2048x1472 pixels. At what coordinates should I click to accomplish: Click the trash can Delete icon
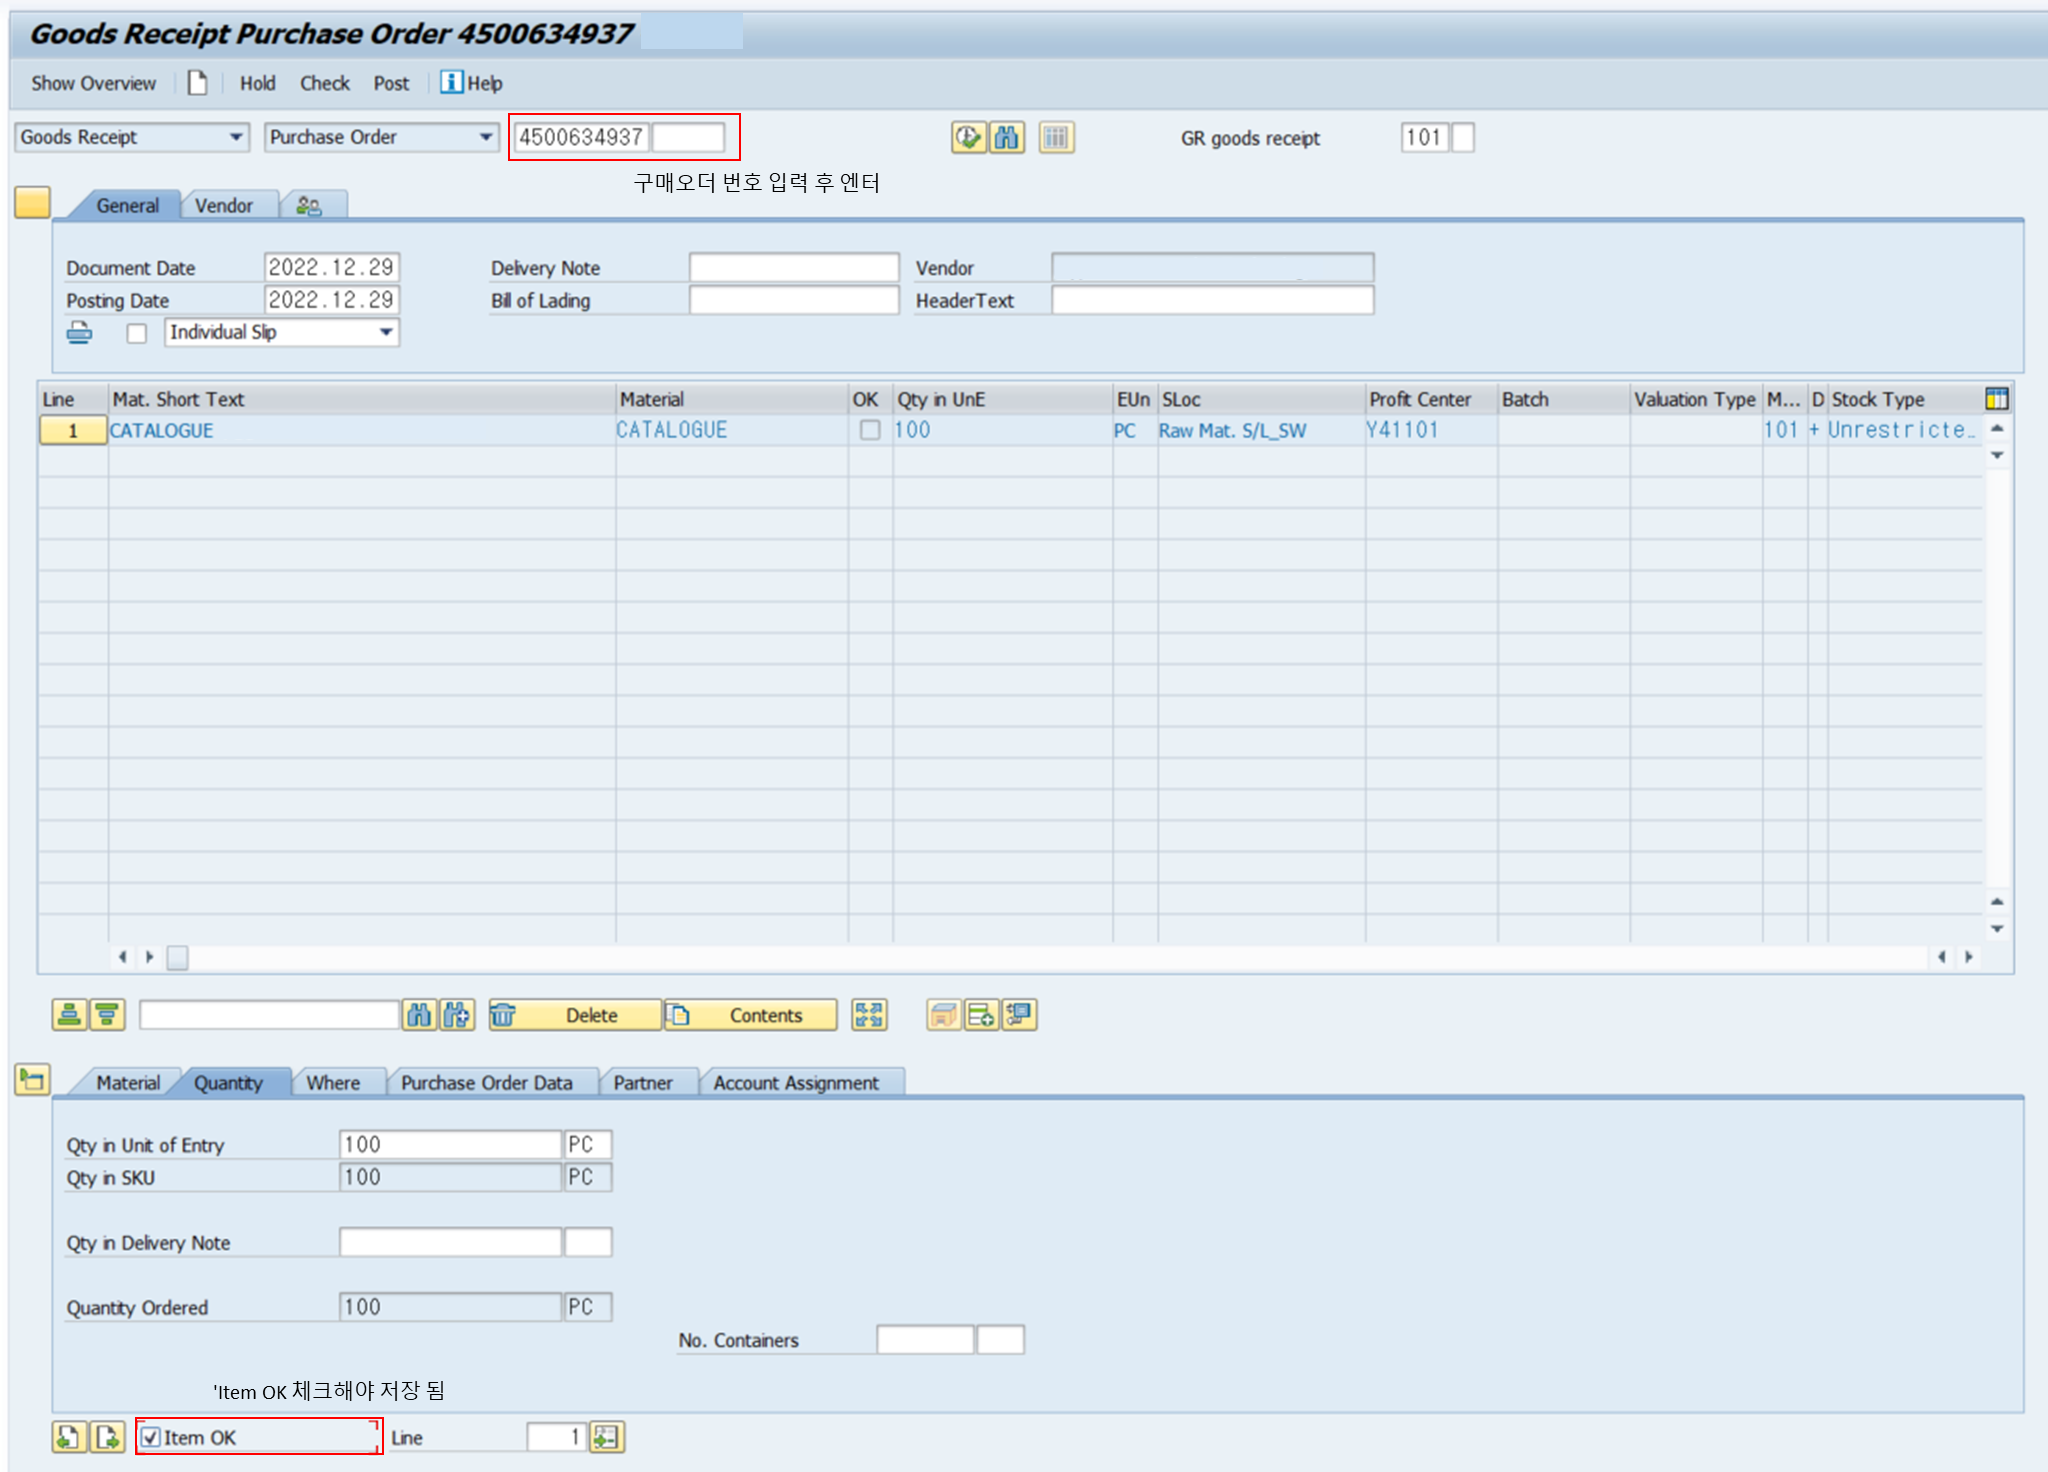pos(503,1015)
